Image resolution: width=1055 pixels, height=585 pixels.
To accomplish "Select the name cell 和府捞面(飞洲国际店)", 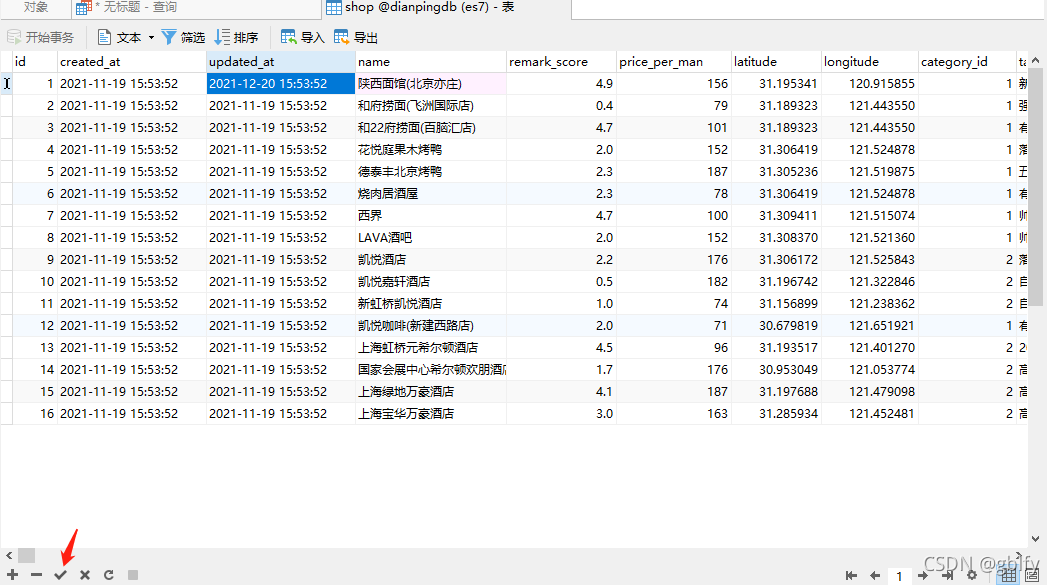I will [431, 106].
